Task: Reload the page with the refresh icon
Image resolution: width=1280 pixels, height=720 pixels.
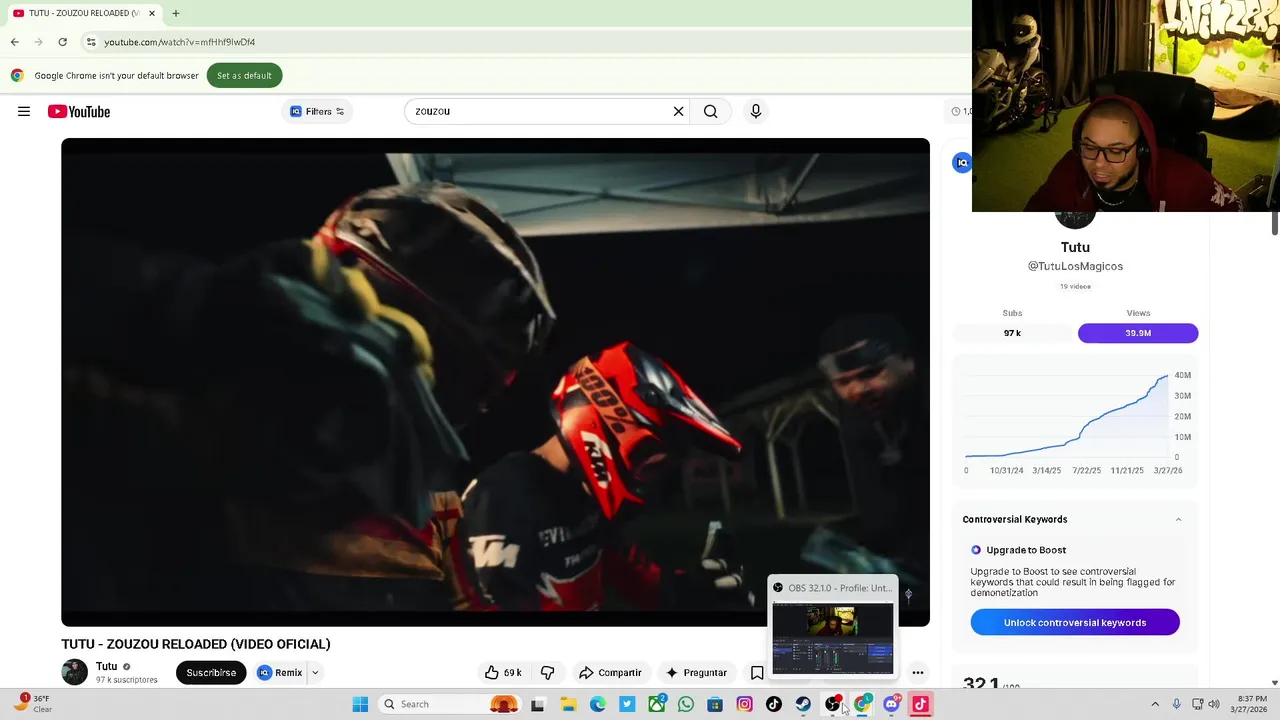Action: 62,42
